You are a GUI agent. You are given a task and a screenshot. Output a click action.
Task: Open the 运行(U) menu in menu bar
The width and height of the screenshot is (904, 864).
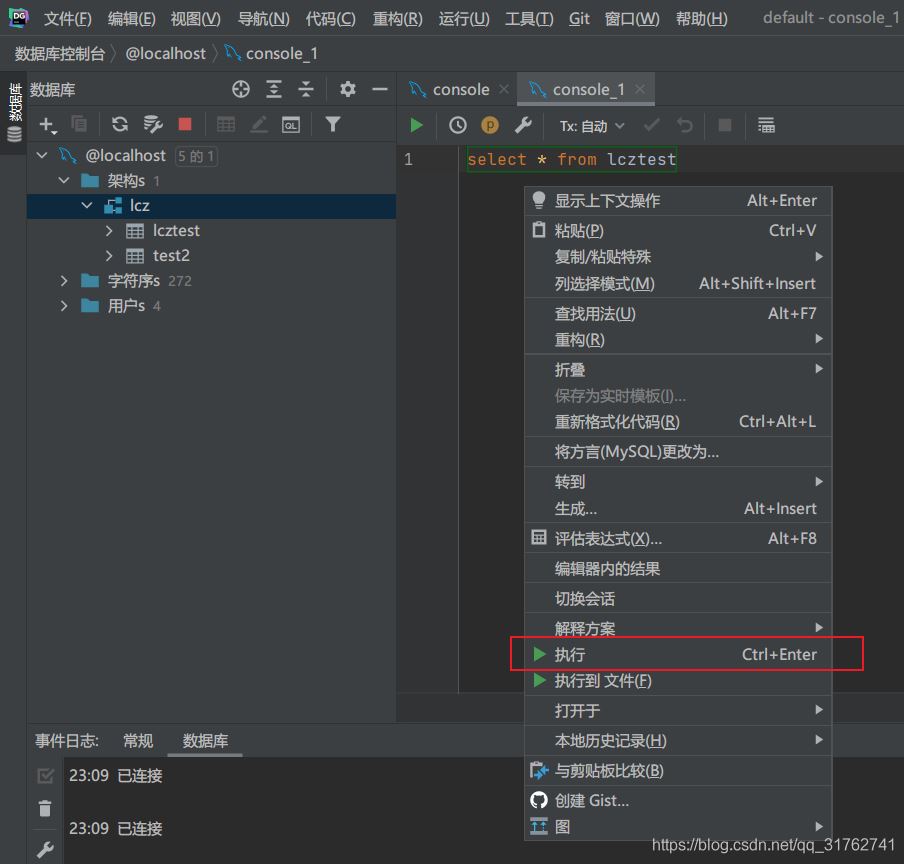(464, 19)
